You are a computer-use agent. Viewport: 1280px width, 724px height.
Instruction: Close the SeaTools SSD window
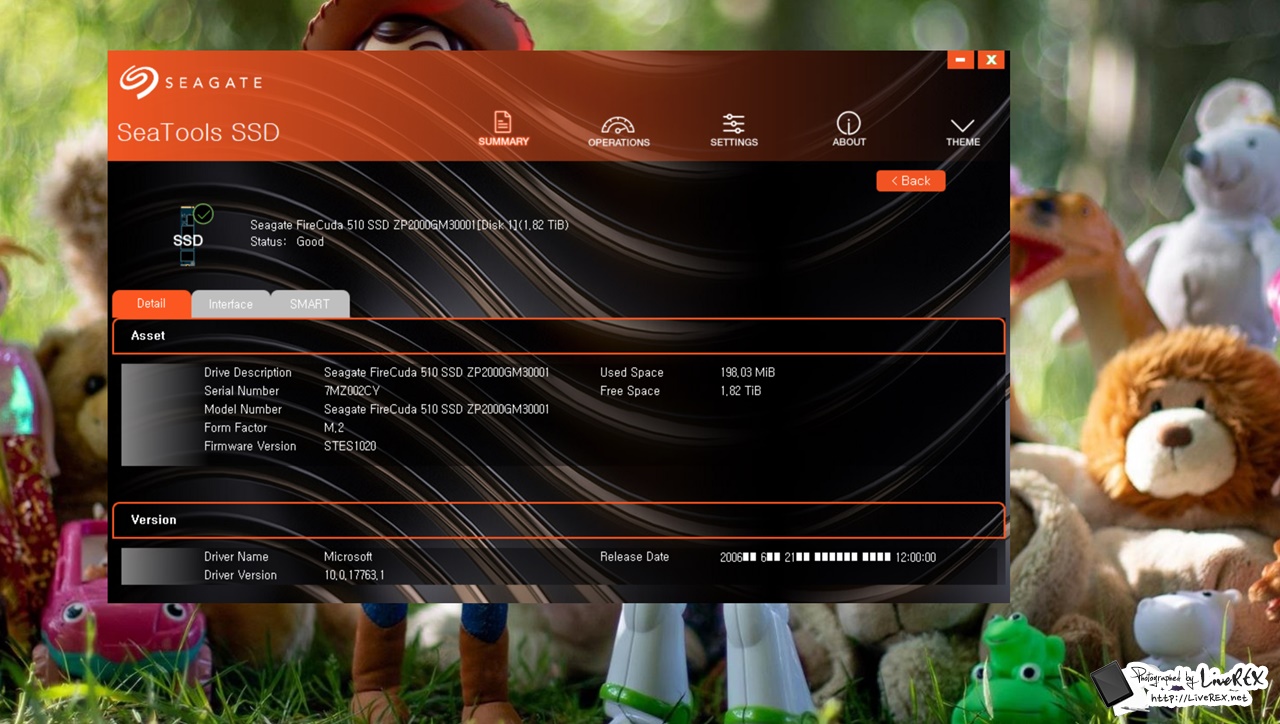990,60
